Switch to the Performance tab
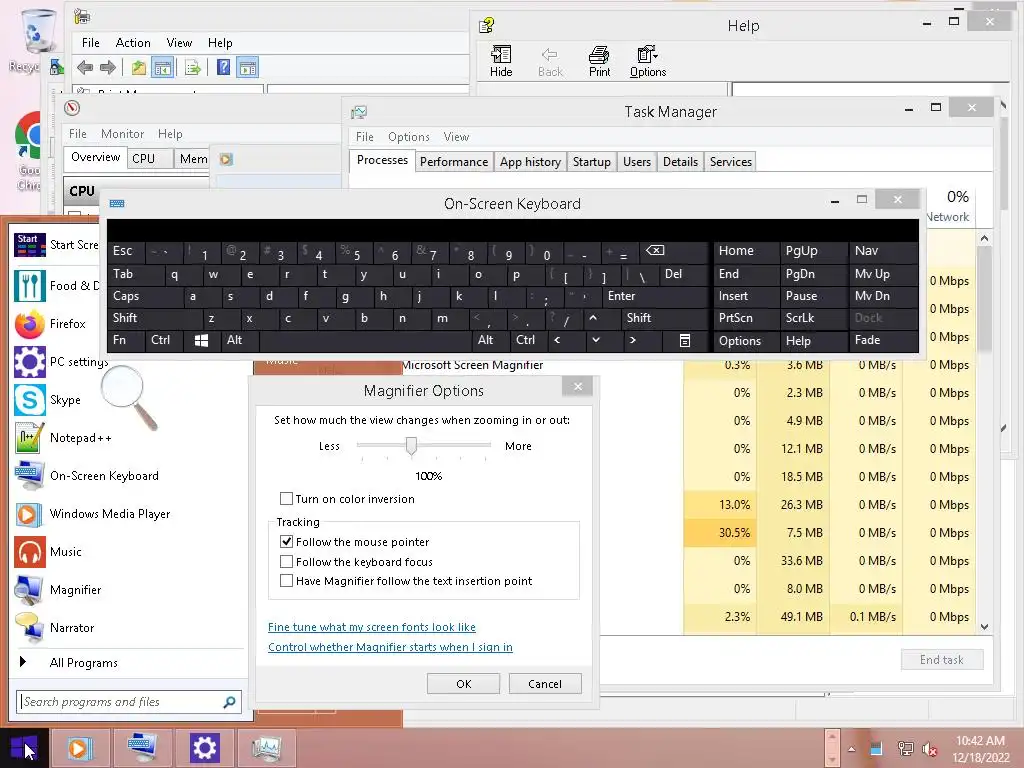The image size is (1024, 768). coord(454,162)
